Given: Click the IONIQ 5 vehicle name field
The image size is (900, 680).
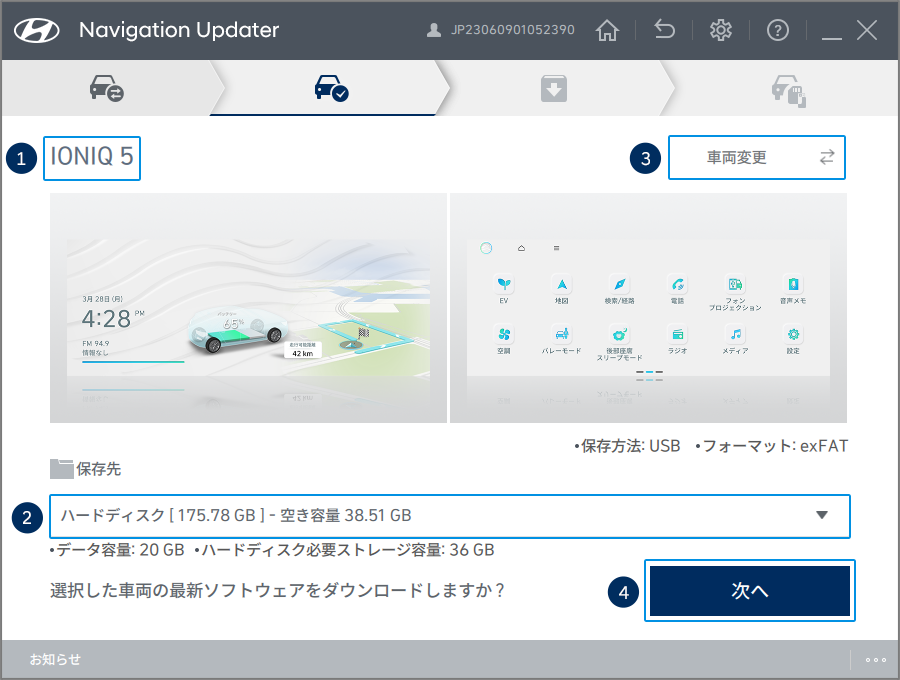Looking at the screenshot, I should pos(91,157).
